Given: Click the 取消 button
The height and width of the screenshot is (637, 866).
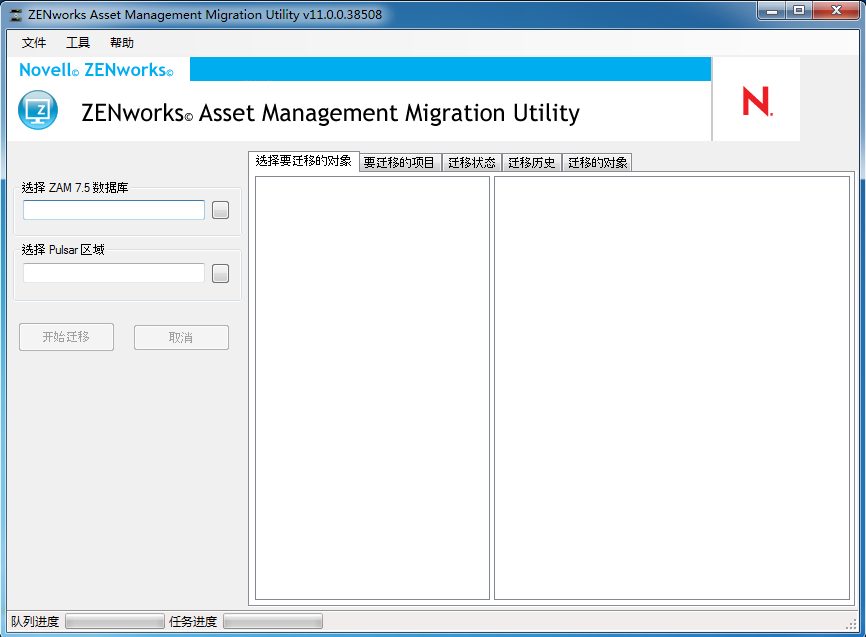Looking at the screenshot, I should click(x=181, y=337).
